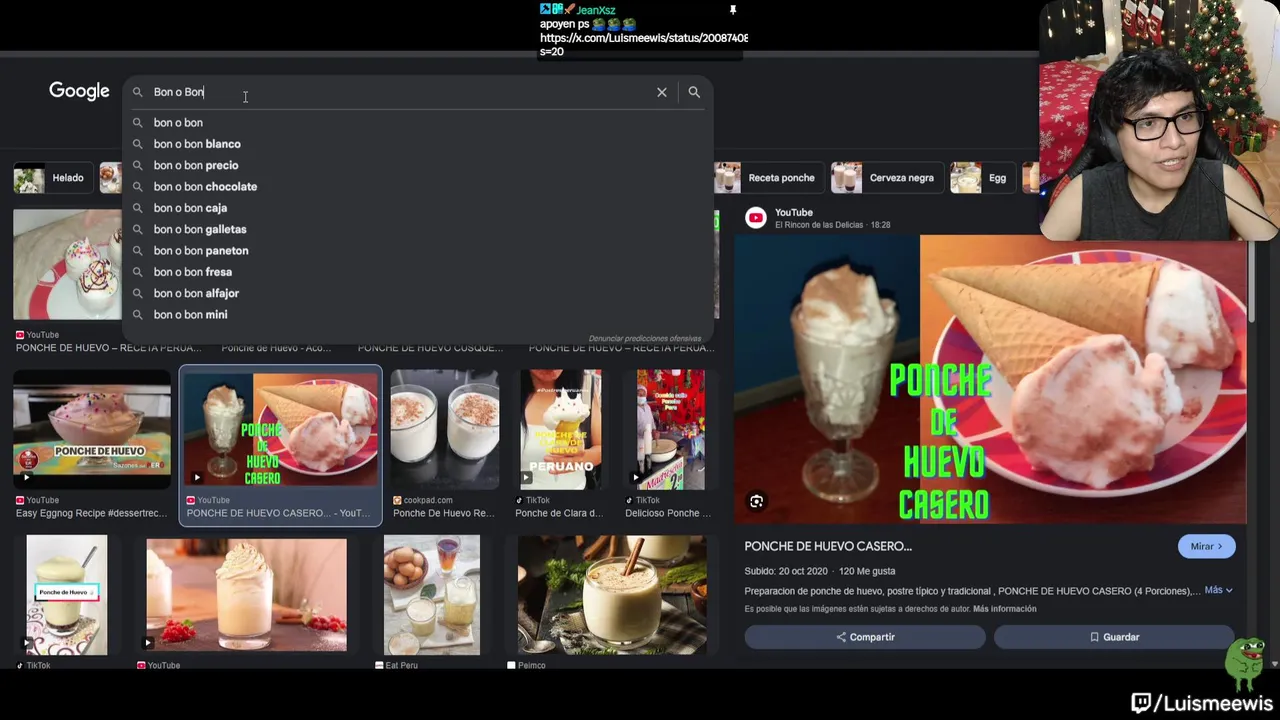Pick the first suggestion "bon o bon"

178,123
